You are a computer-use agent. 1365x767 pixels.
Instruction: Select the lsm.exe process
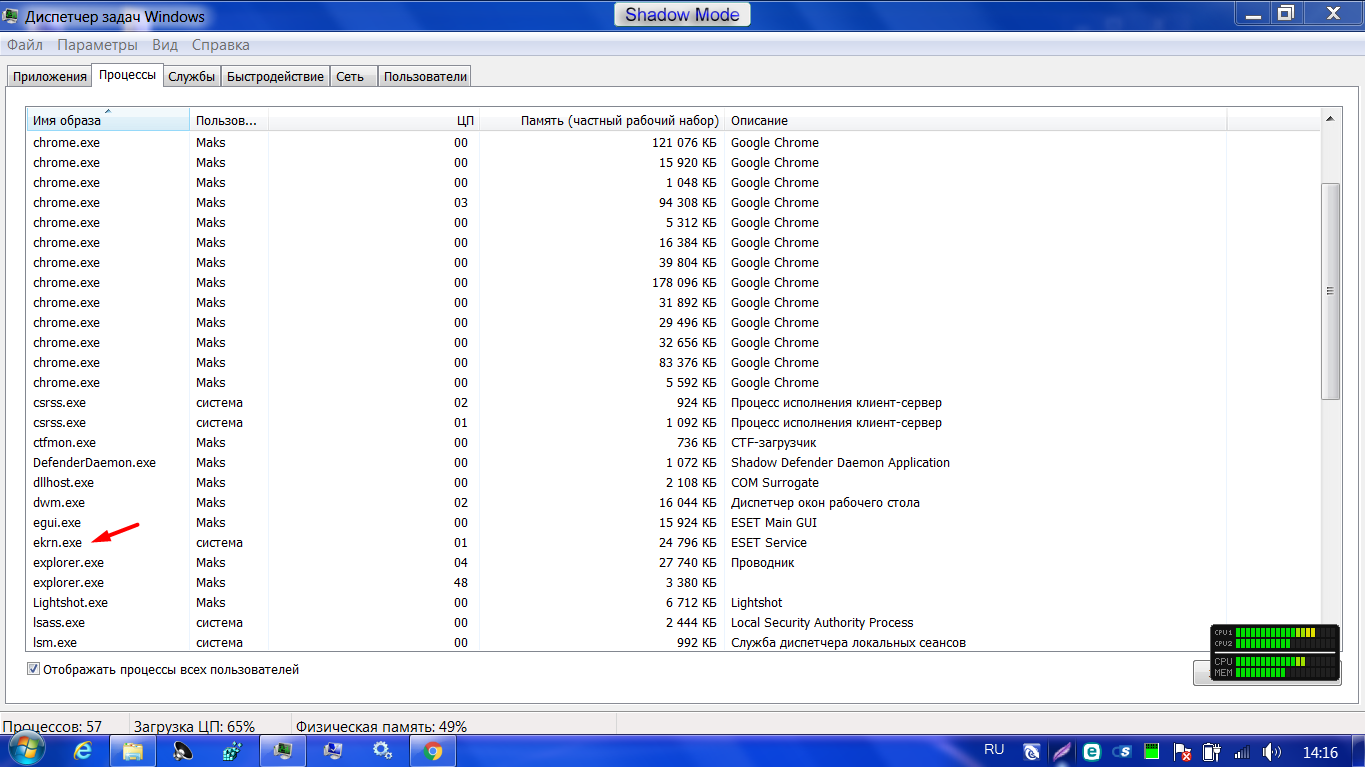(x=673, y=642)
